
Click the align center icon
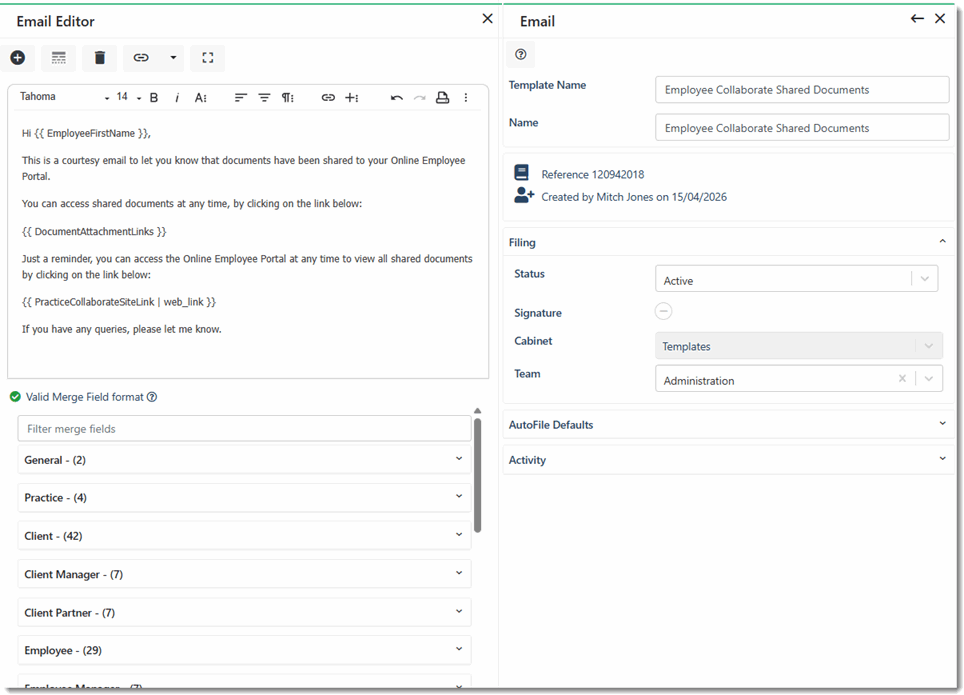point(264,98)
